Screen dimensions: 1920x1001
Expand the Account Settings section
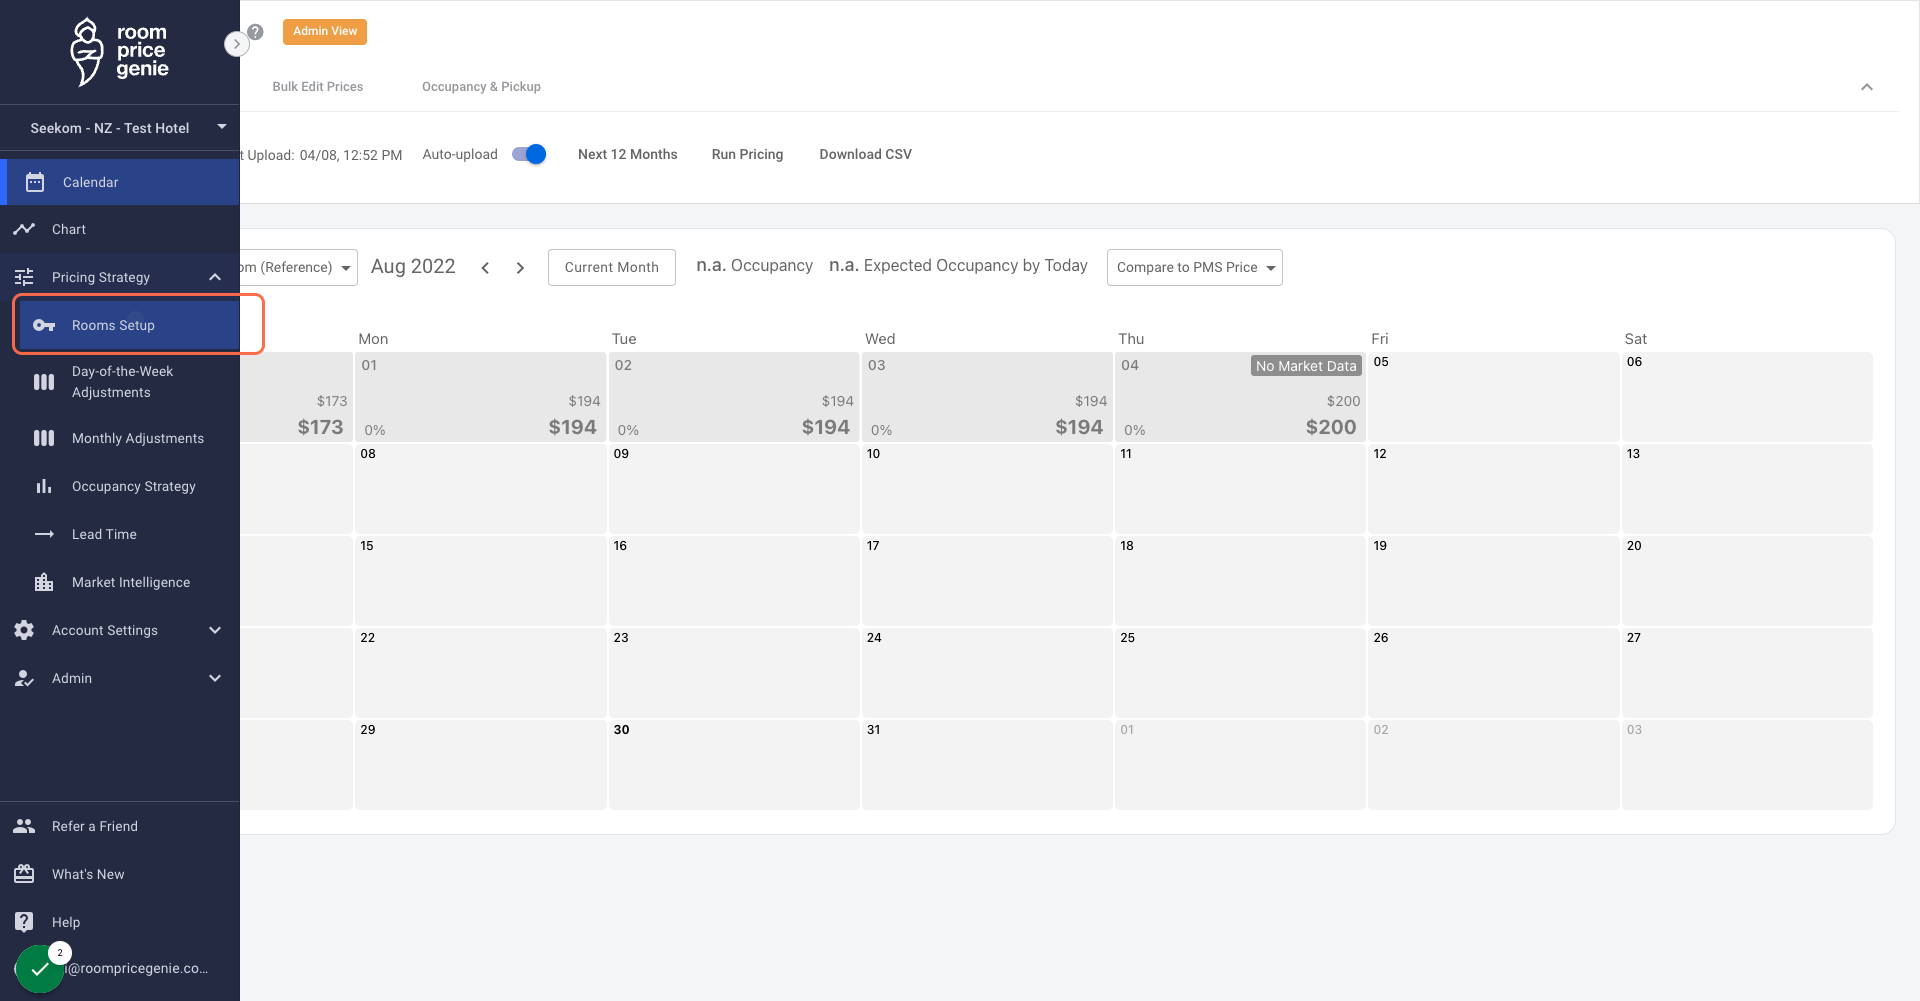(215, 630)
